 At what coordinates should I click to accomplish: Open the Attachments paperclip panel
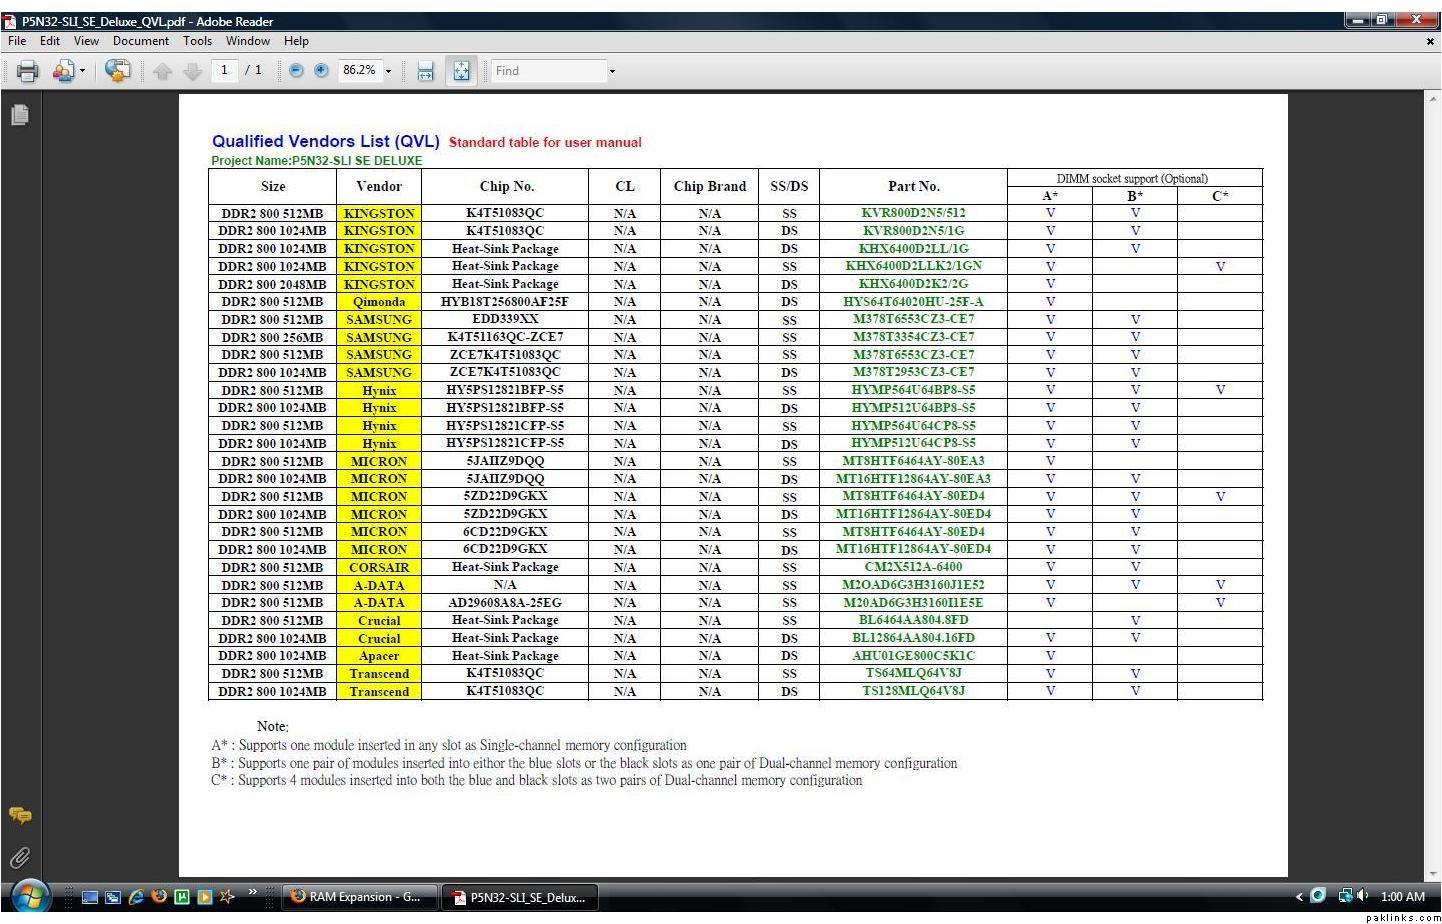(x=20, y=857)
